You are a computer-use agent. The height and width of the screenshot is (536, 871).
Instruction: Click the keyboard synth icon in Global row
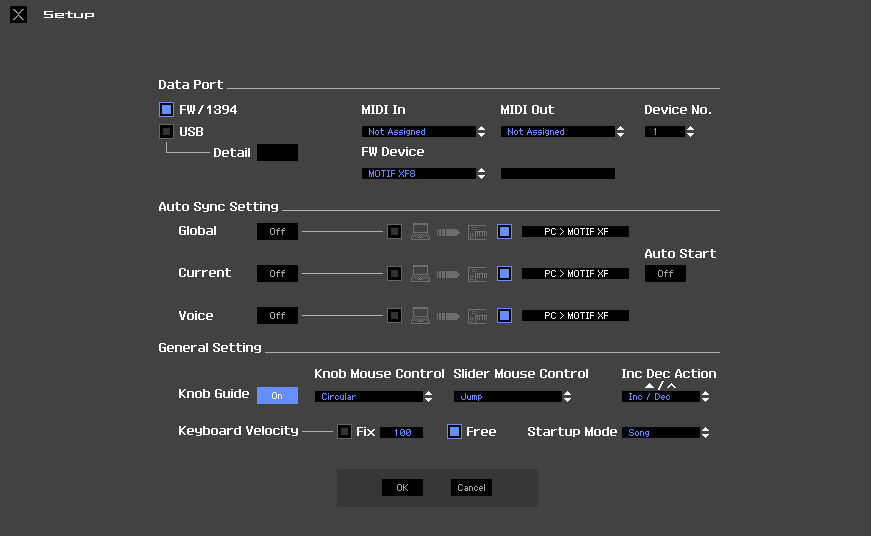477,232
